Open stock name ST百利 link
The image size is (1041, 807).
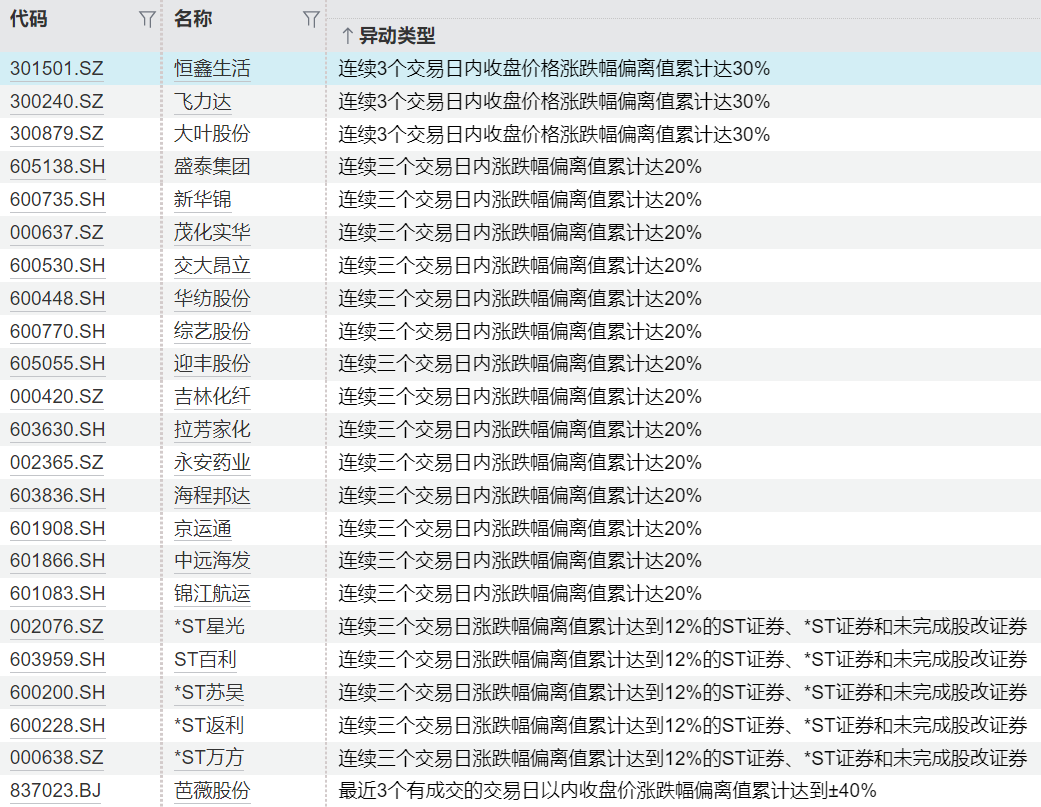pyautogui.click(x=205, y=660)
